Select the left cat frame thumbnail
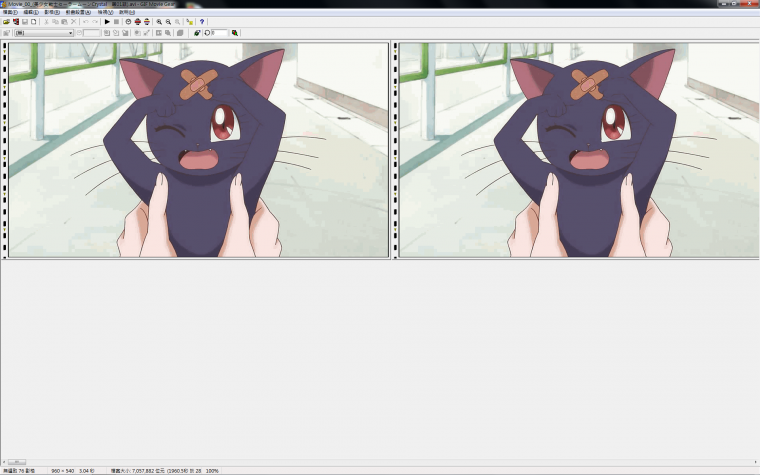Image resolution: width=760 pixels, height=475 pixels. [x=198, y=149]
